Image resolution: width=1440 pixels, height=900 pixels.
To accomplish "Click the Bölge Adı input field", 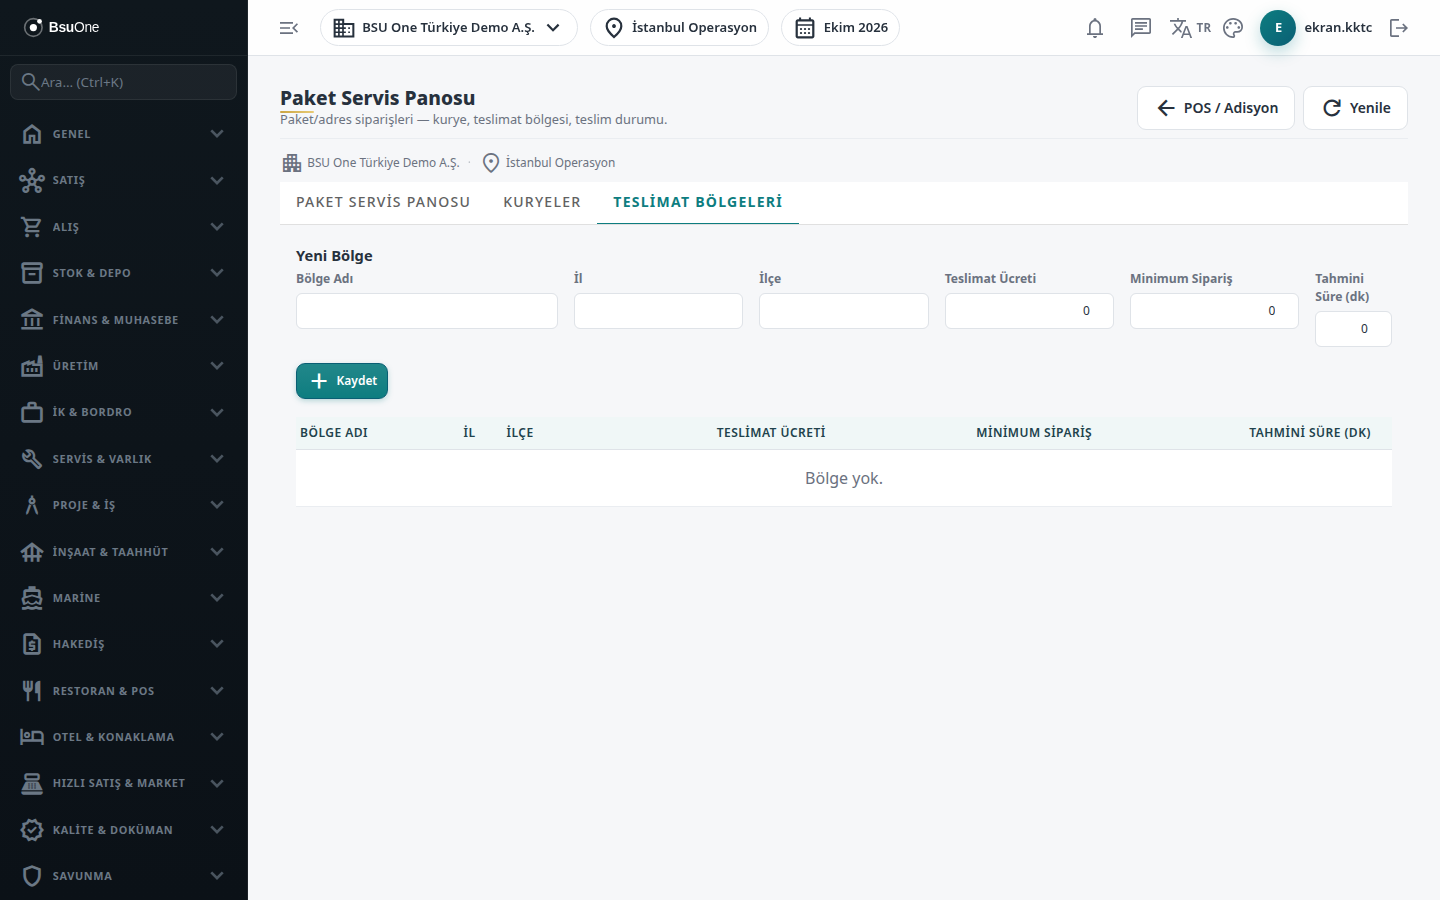I will tap(427, 311).
